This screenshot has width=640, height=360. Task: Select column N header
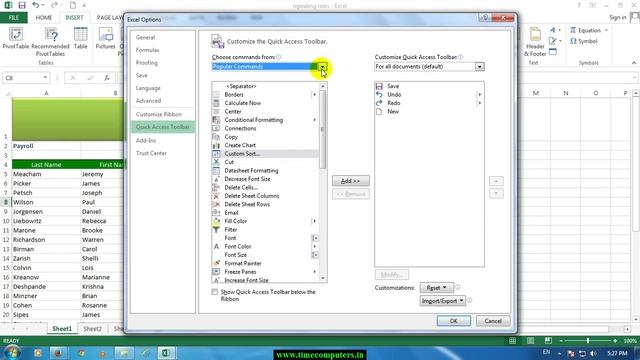(566, 93)
